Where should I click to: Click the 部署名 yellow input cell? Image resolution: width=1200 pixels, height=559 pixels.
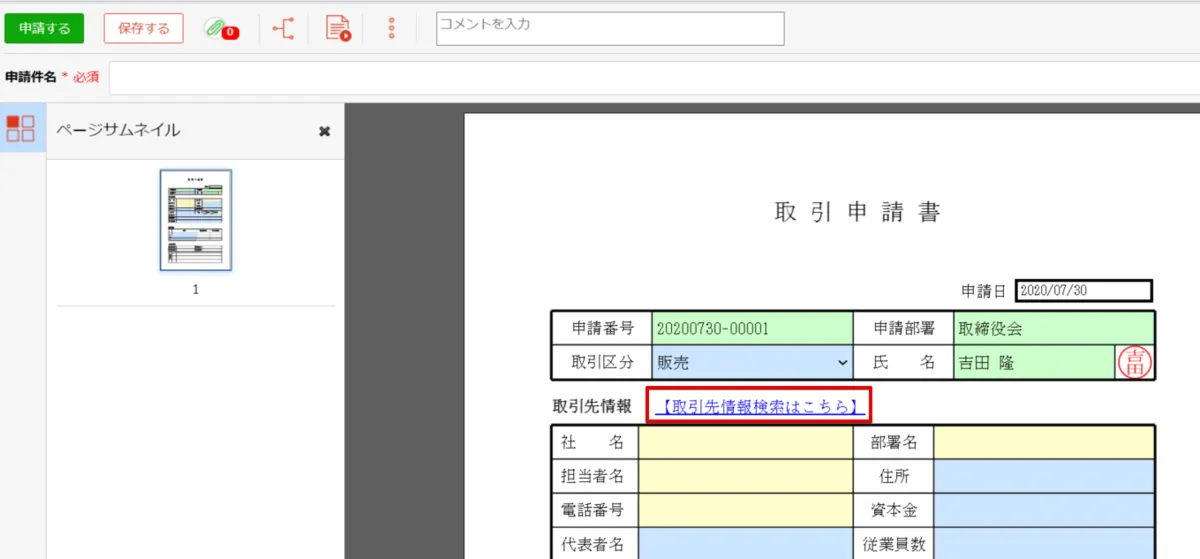pos(1043,442)
